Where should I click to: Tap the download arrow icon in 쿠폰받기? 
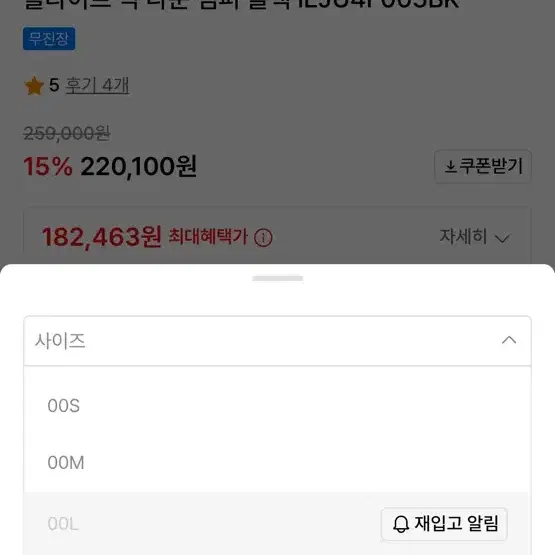click(x=450, y=166)
